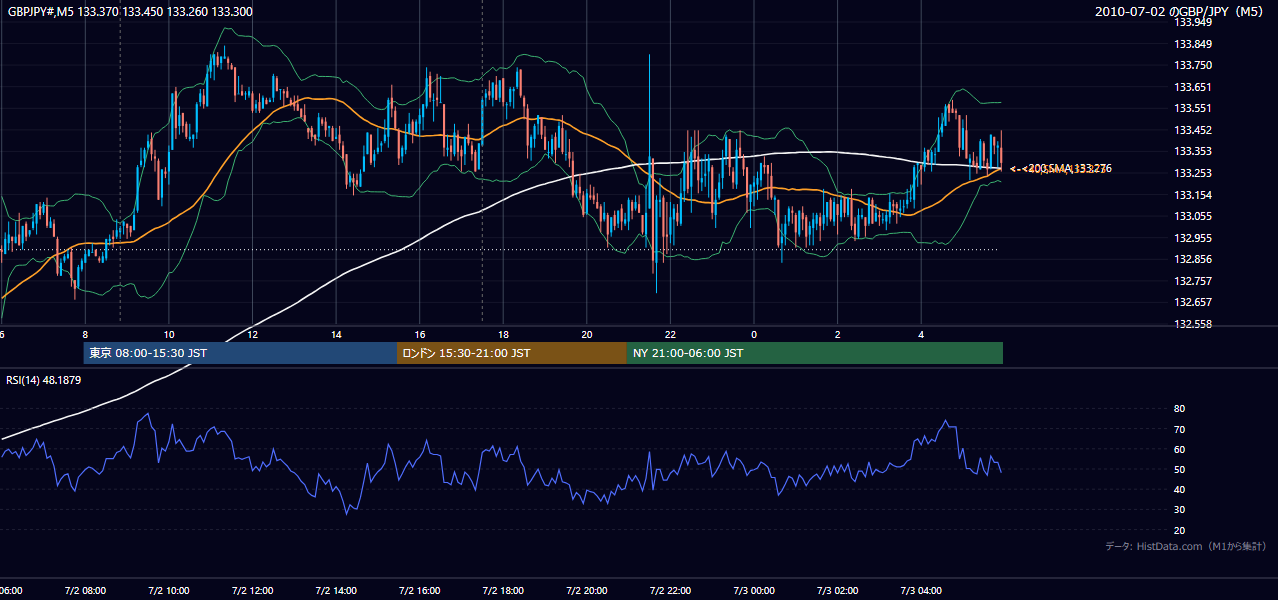1278x600 pixels.
Task: Click the 133.055 price axis label
Action: point(1193,216)
